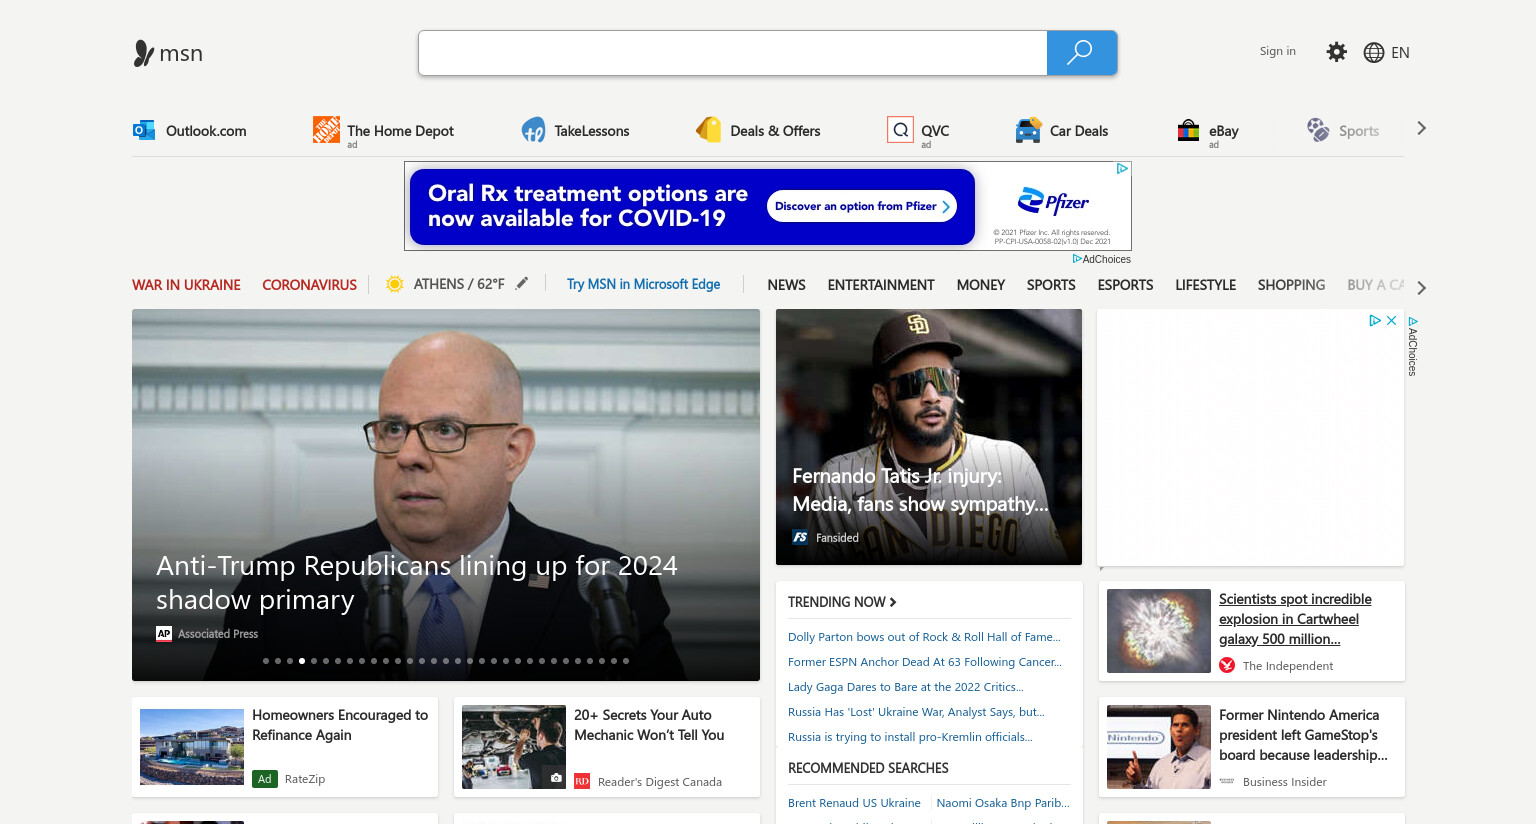Click the Reader's Digest RD icon
Image resolution: width=1536 pixels, height=824 pixels.
(x=582, y=782)
